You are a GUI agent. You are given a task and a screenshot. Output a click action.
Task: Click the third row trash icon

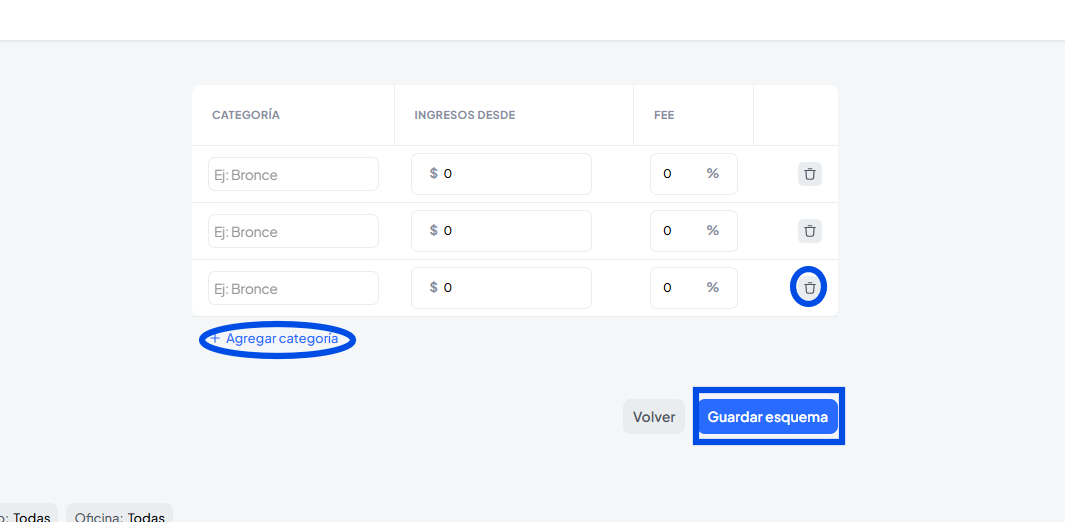[x=810, y=288]
